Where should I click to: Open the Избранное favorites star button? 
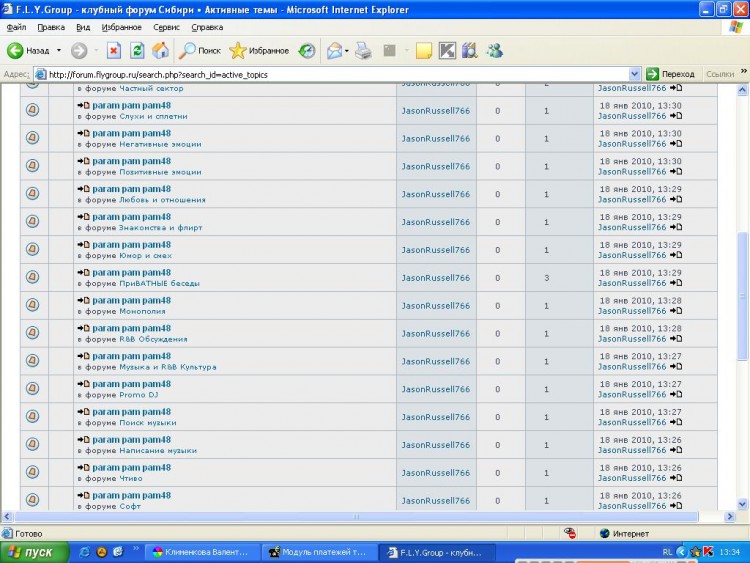(x=259, y=50)
